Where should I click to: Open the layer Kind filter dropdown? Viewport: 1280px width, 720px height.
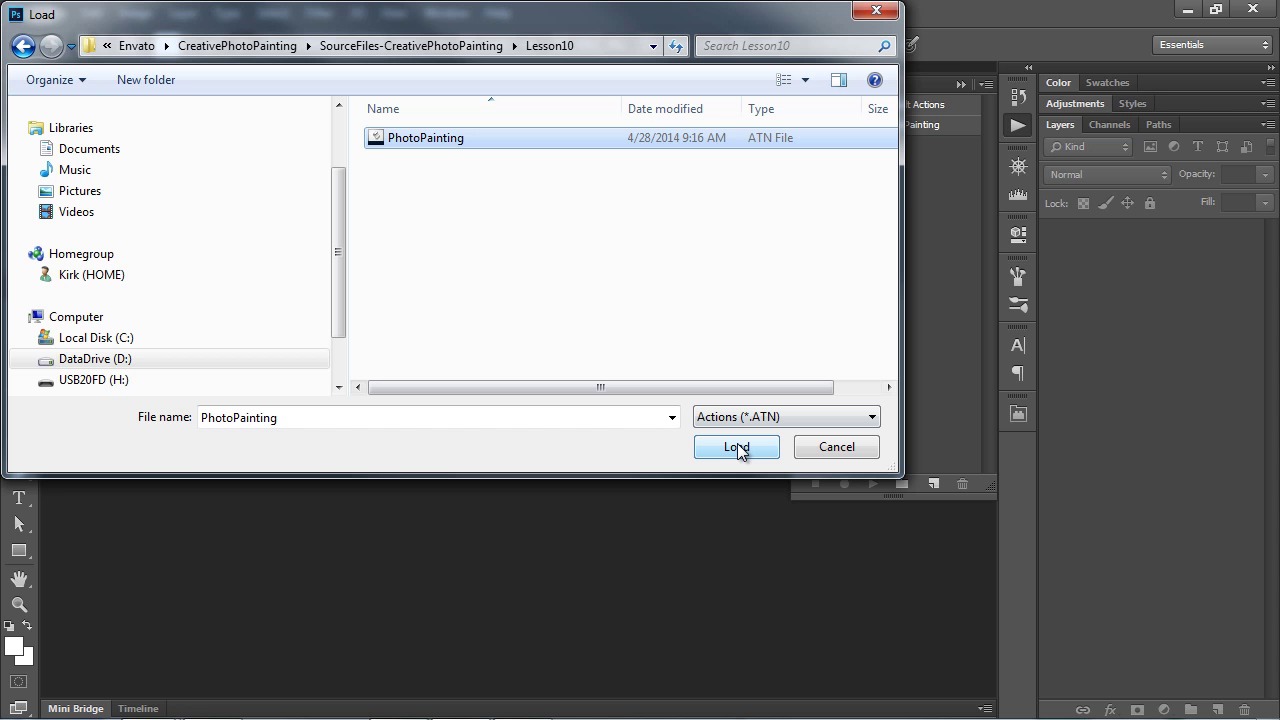click(x=1088, y=147)
